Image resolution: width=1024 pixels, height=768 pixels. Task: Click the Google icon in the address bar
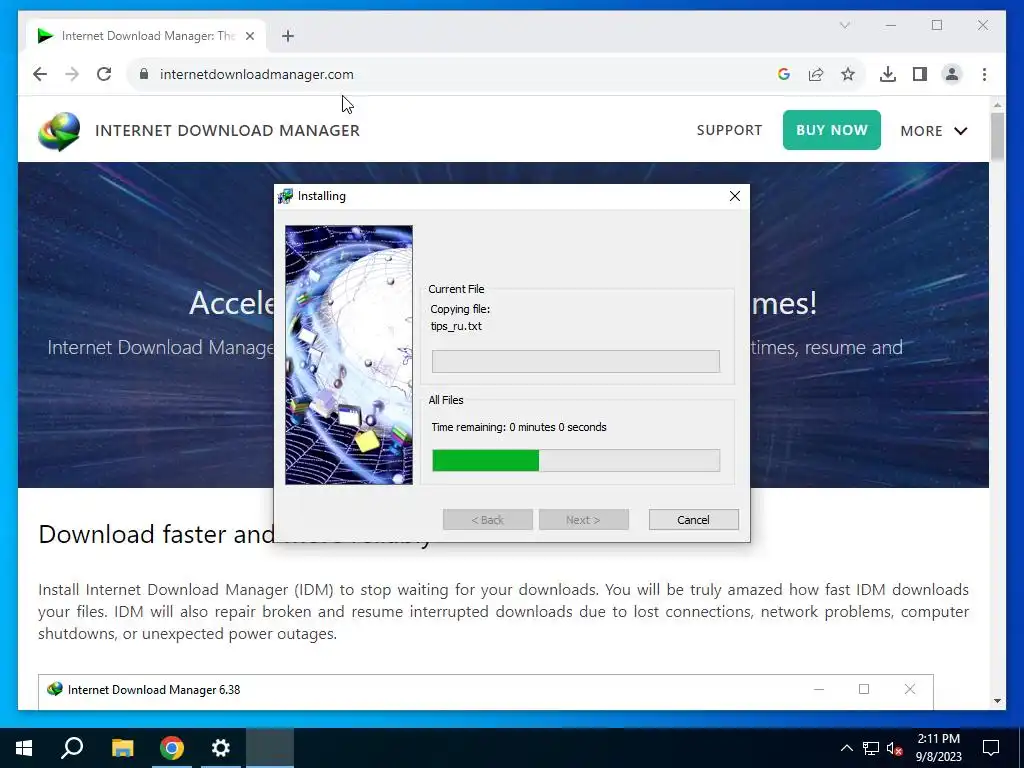pyautogui.click(x=784, y=74)
